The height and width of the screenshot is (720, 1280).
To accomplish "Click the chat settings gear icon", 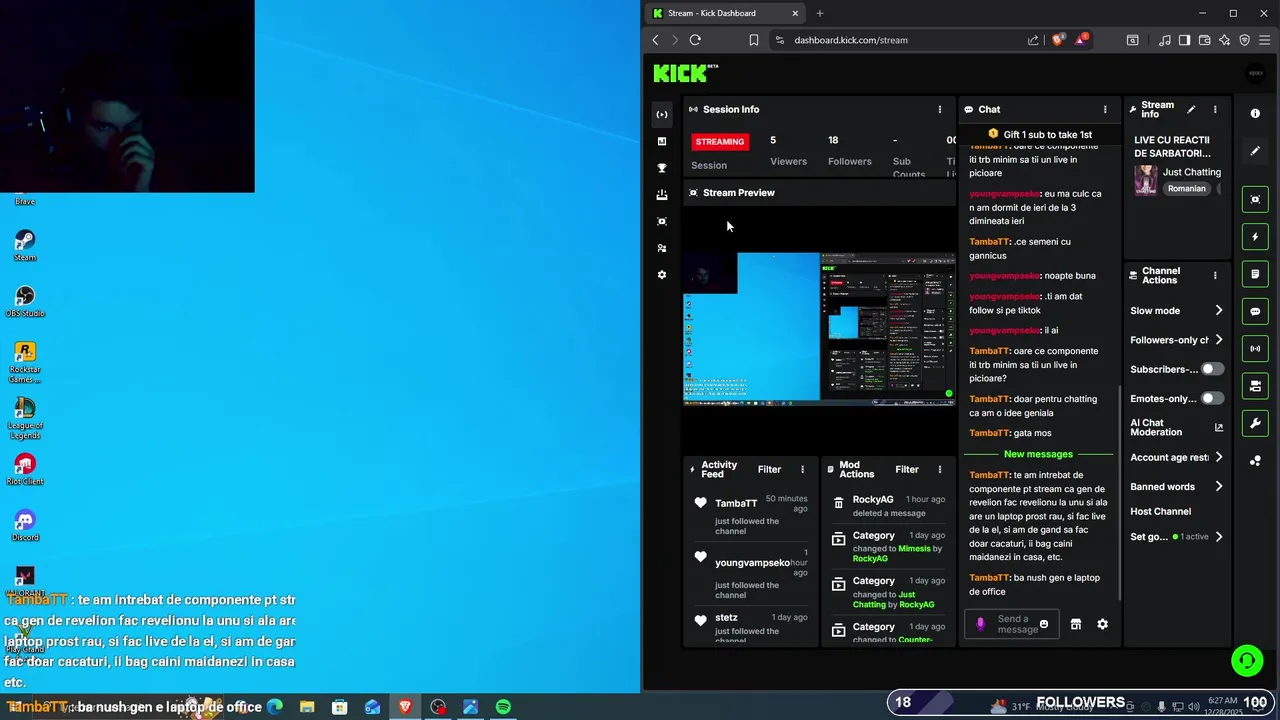I will (1102, 624).
